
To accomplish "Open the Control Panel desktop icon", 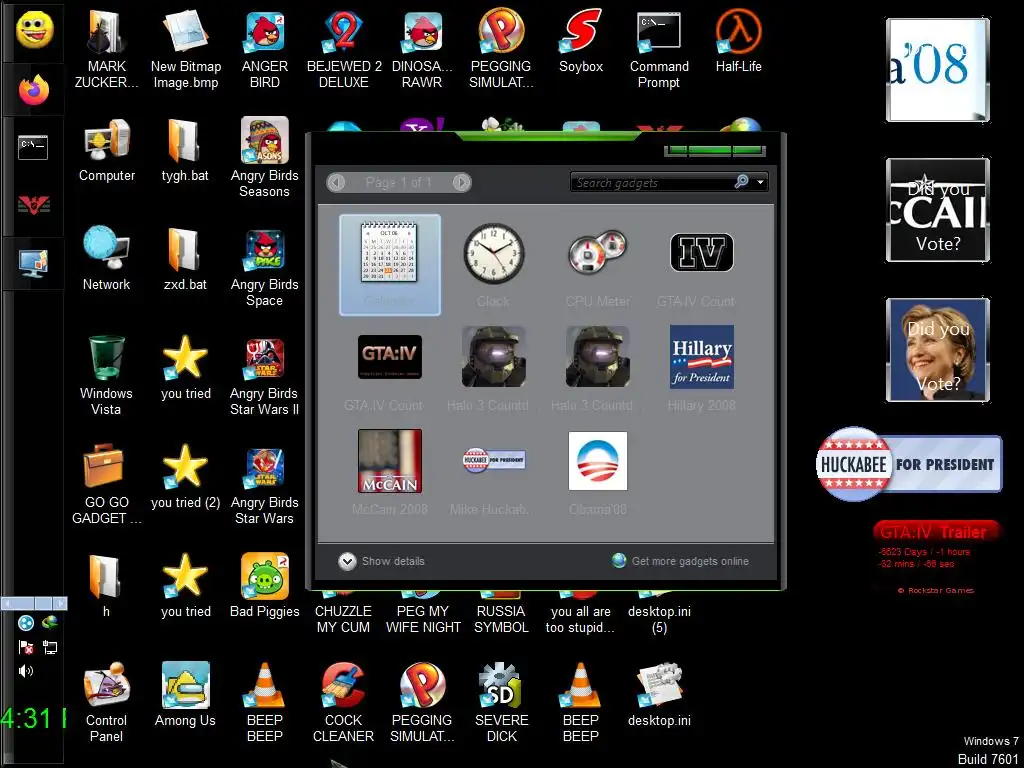I will [106, 703].
